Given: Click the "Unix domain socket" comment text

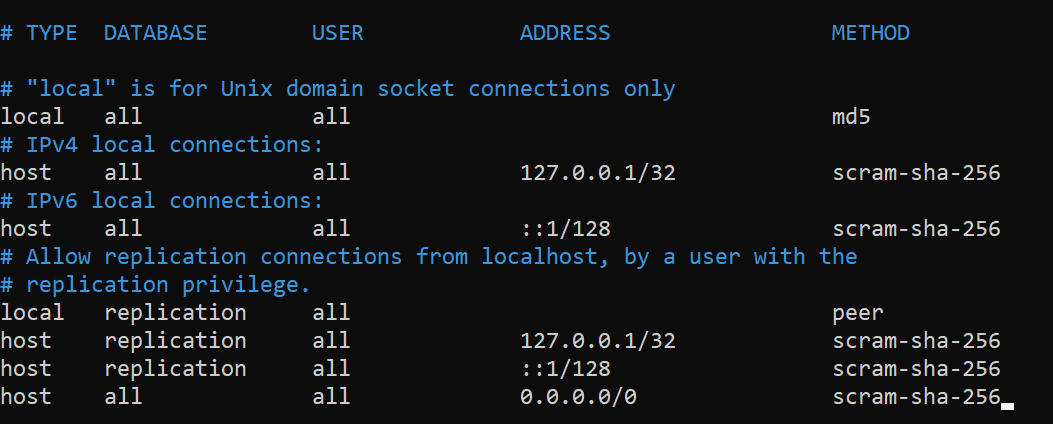Looking at the screenshot, I should click(x=337, y=89).
